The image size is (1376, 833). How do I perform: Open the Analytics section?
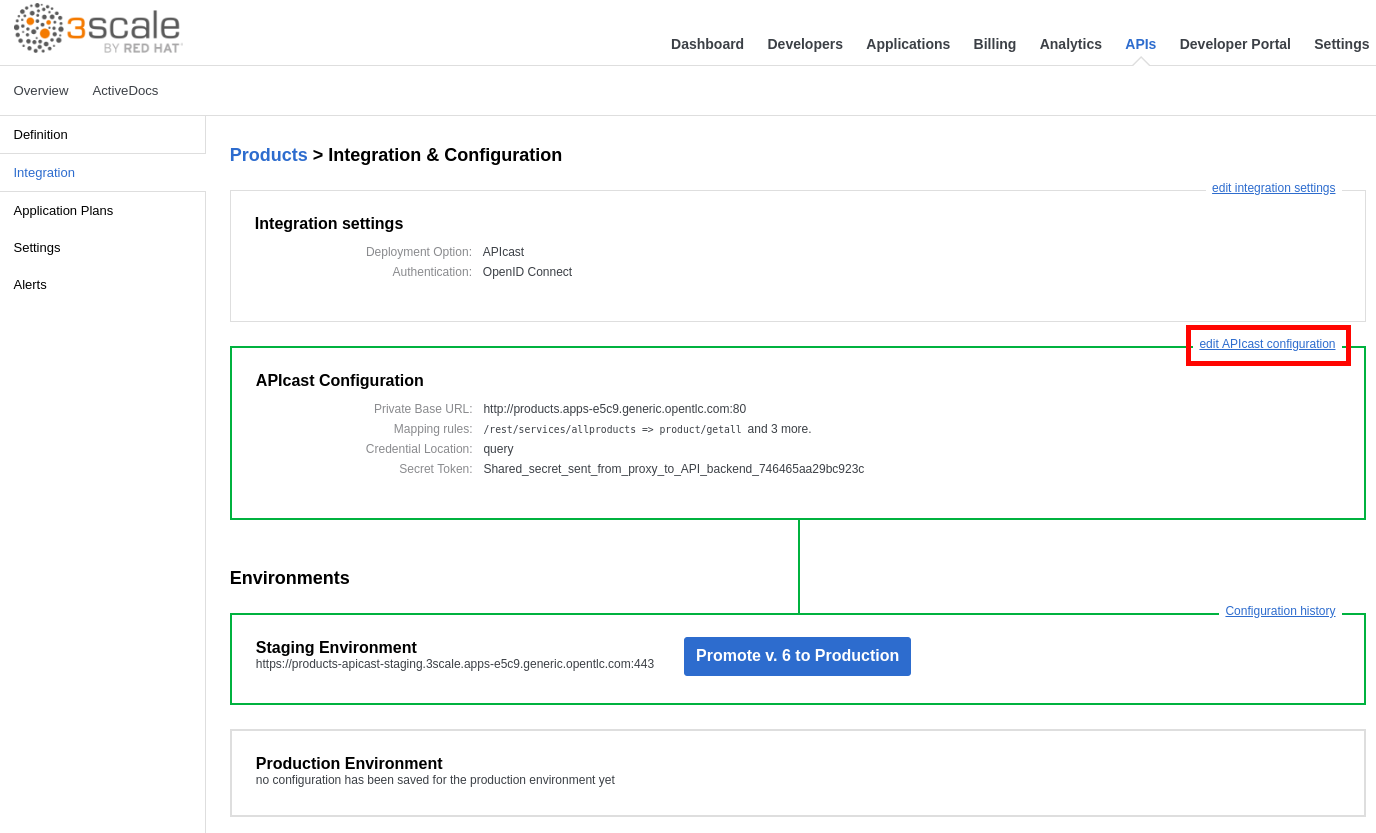coord(1070,44)
